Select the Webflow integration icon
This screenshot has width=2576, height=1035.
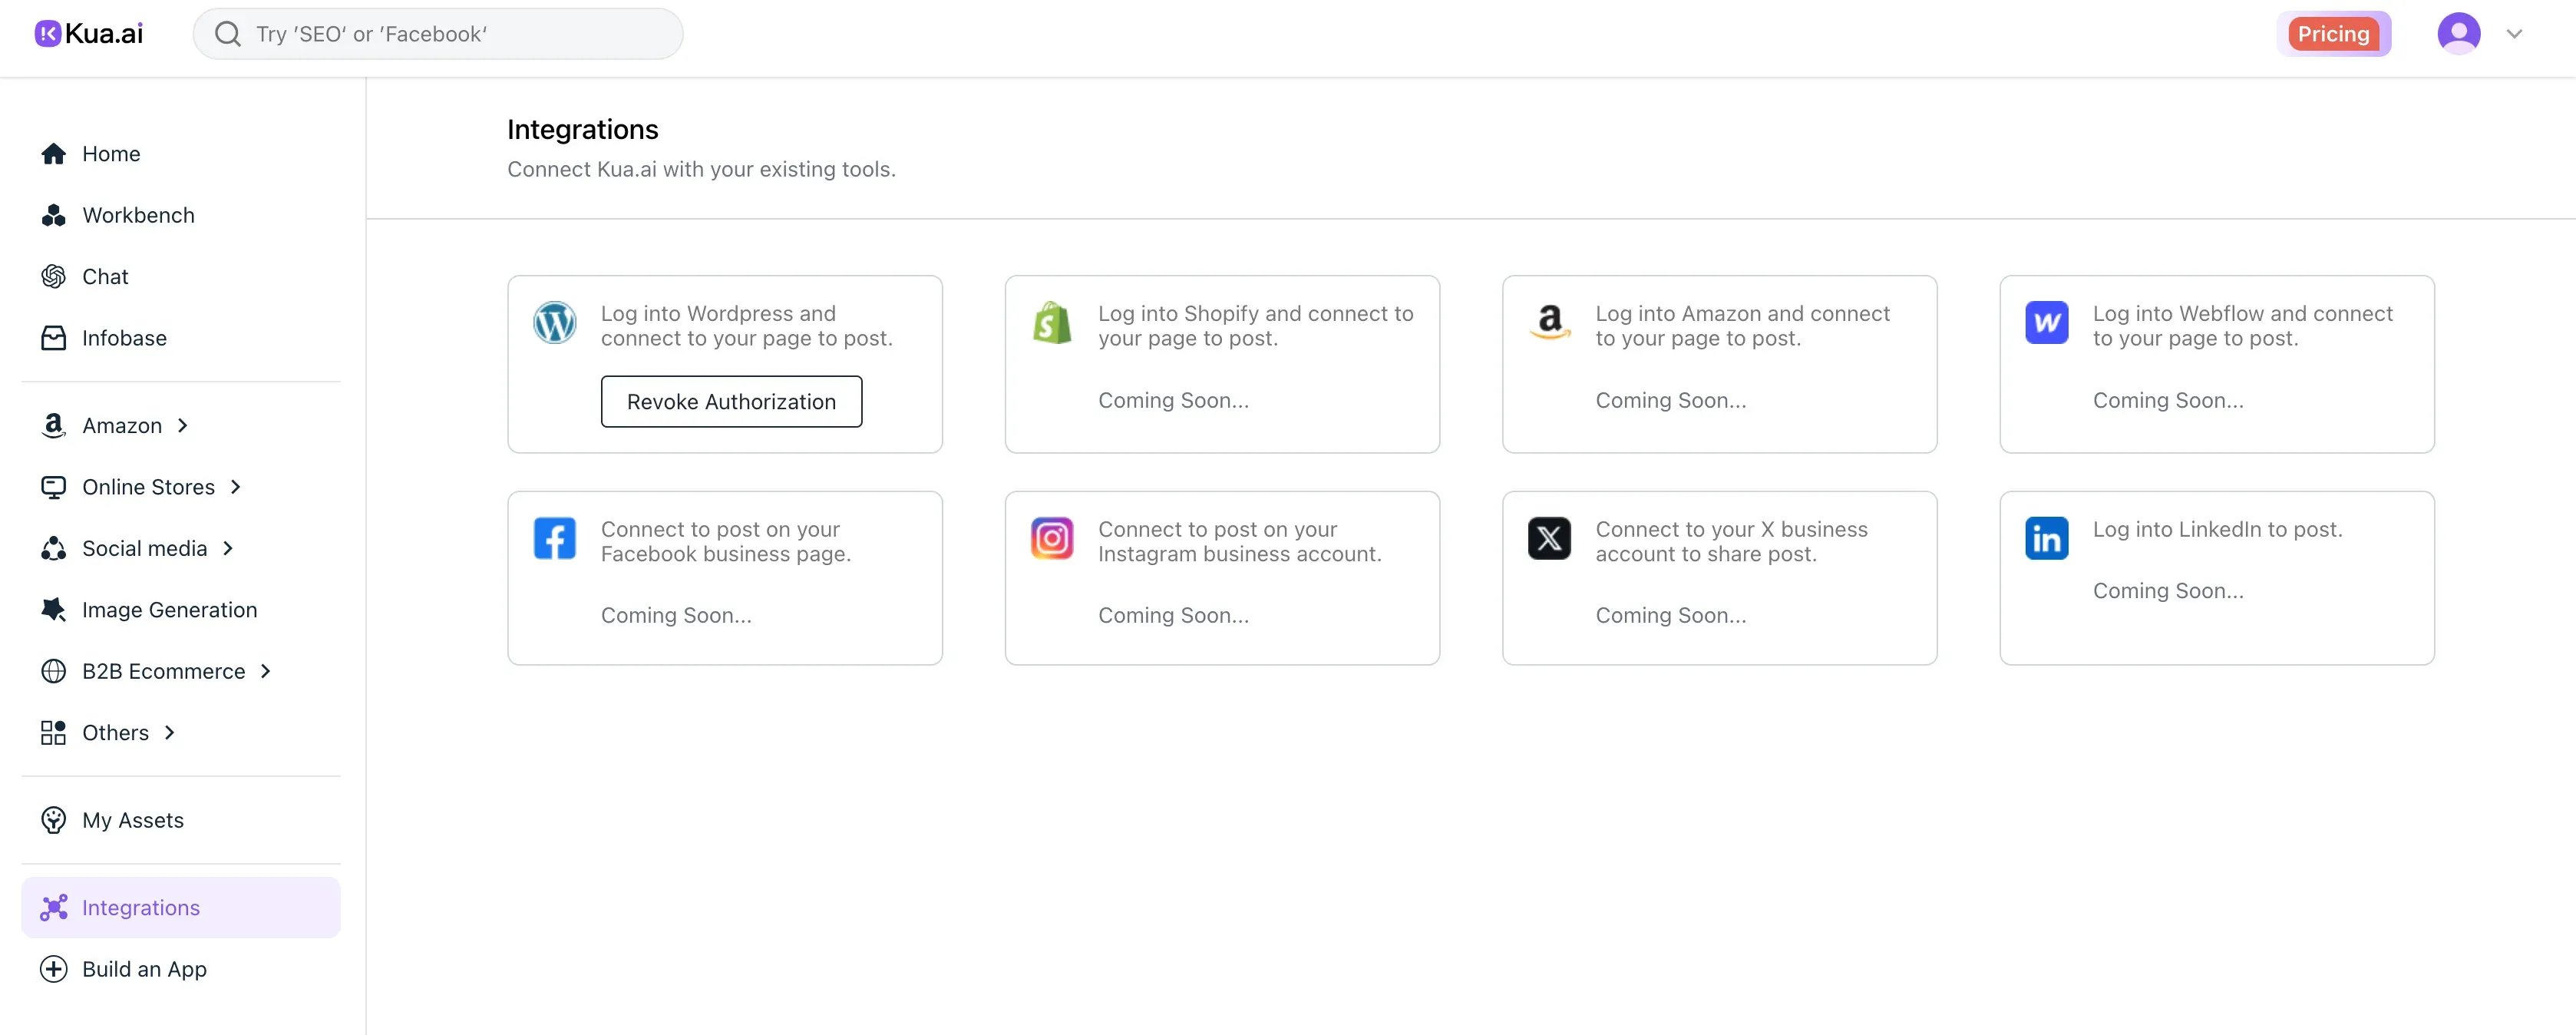[2046, 322]
